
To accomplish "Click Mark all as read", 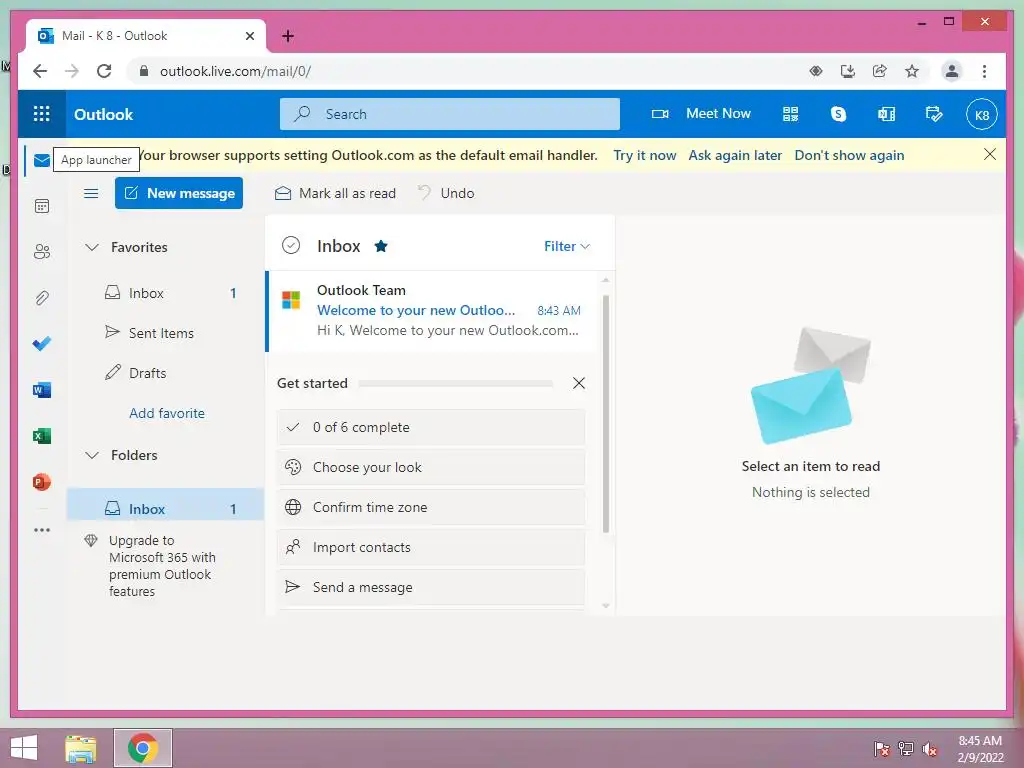I will [x=335, y=193].
